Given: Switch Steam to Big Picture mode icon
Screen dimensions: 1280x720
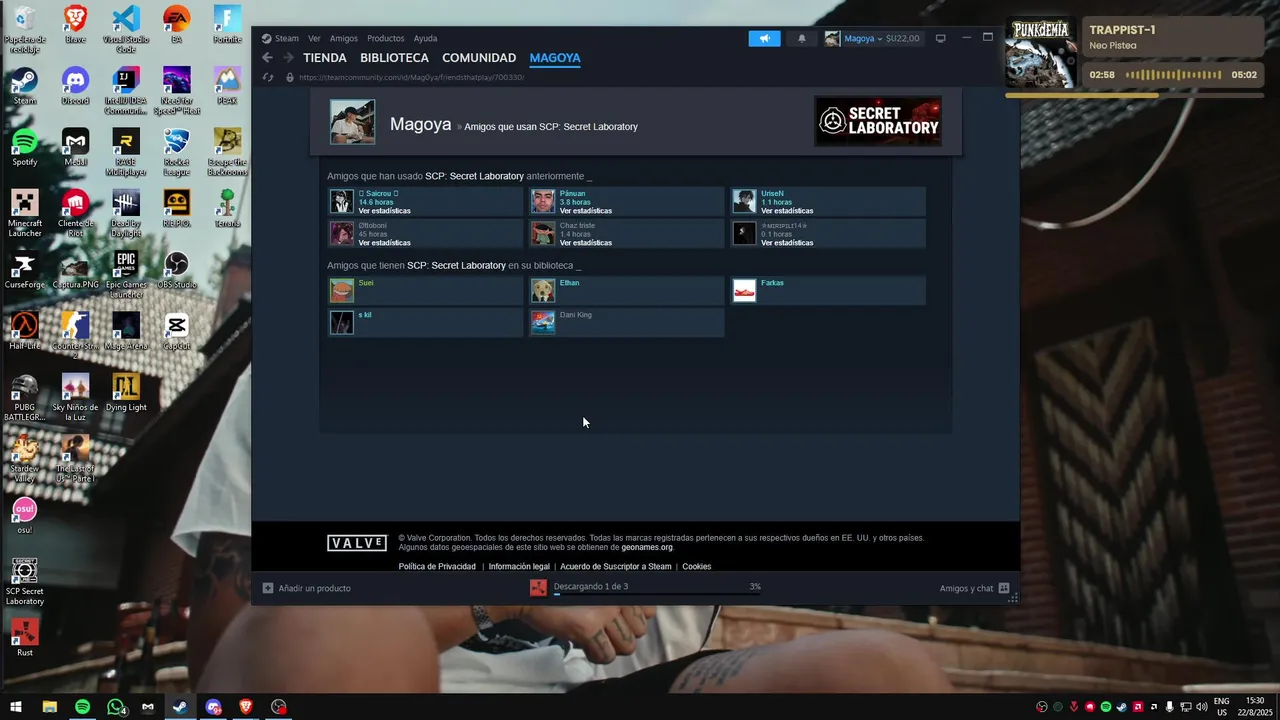Looking at the screenshot, I should 940,38.
